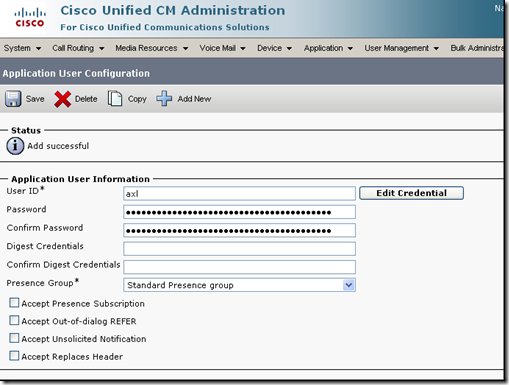Image resolution: width=509 pixels, height=385 pixels.
Task: Toggle Accept Unsolicited Notification checkbox
Action: (14, 338)
